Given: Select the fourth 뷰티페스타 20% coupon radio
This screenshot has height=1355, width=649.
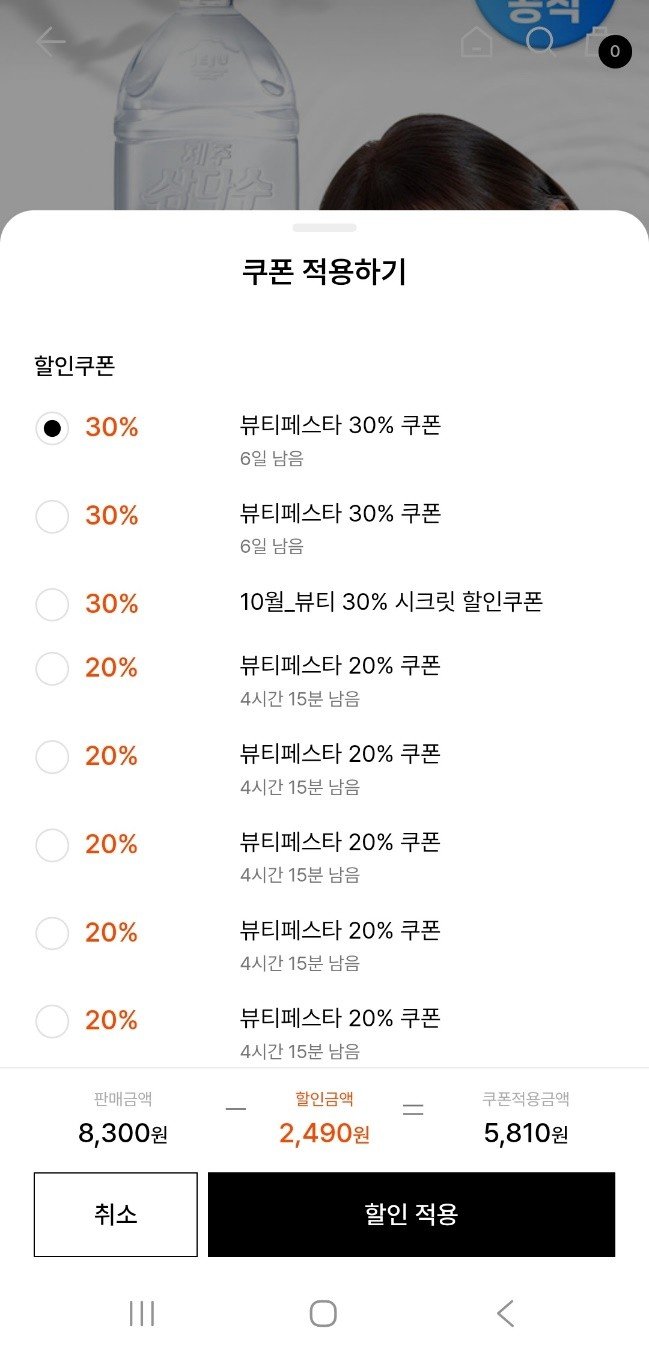Looking at the screenshot, I should pos(52,933).
